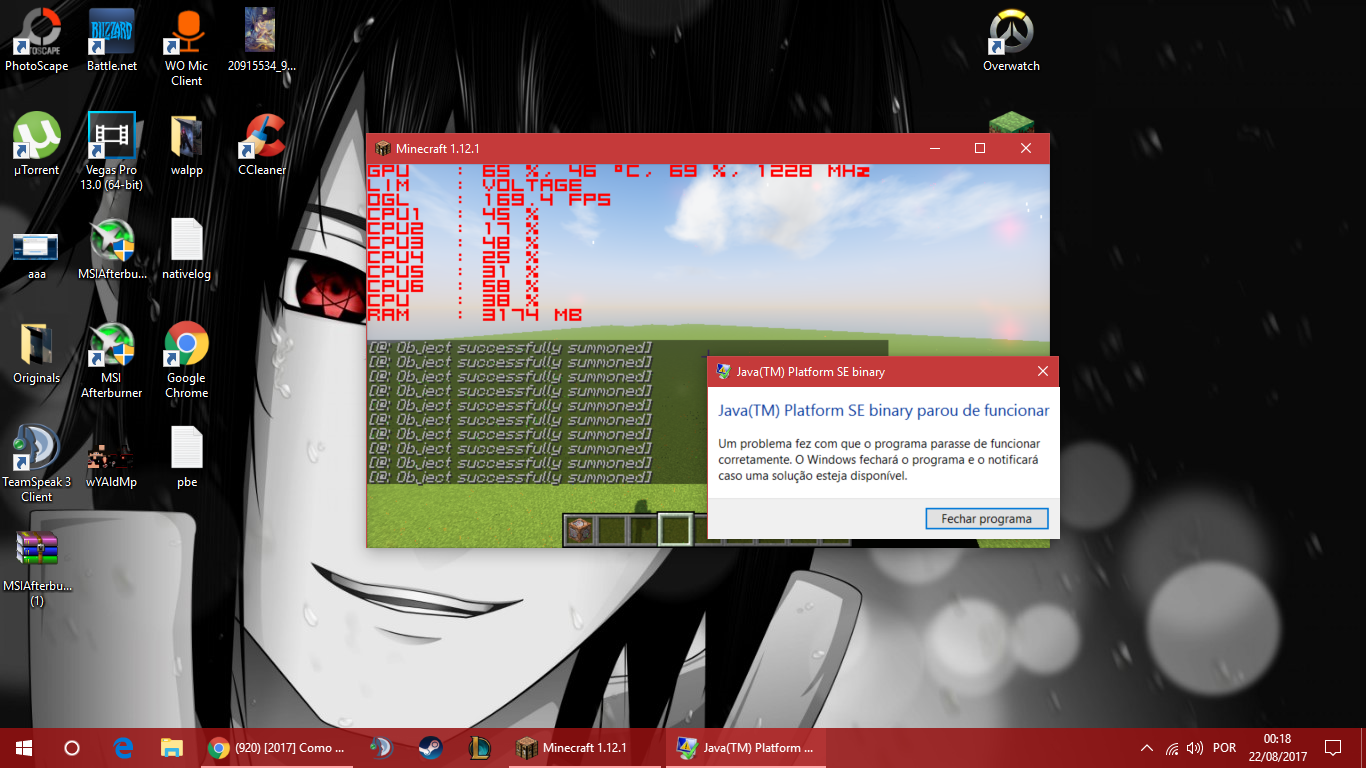
Task: Select the command block hotbar slot
Action: 578,531
